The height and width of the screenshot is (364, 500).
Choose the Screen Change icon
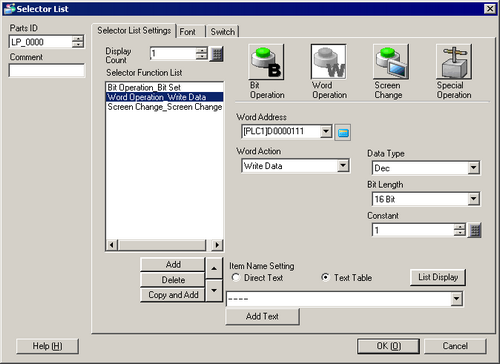click(391, 62)
